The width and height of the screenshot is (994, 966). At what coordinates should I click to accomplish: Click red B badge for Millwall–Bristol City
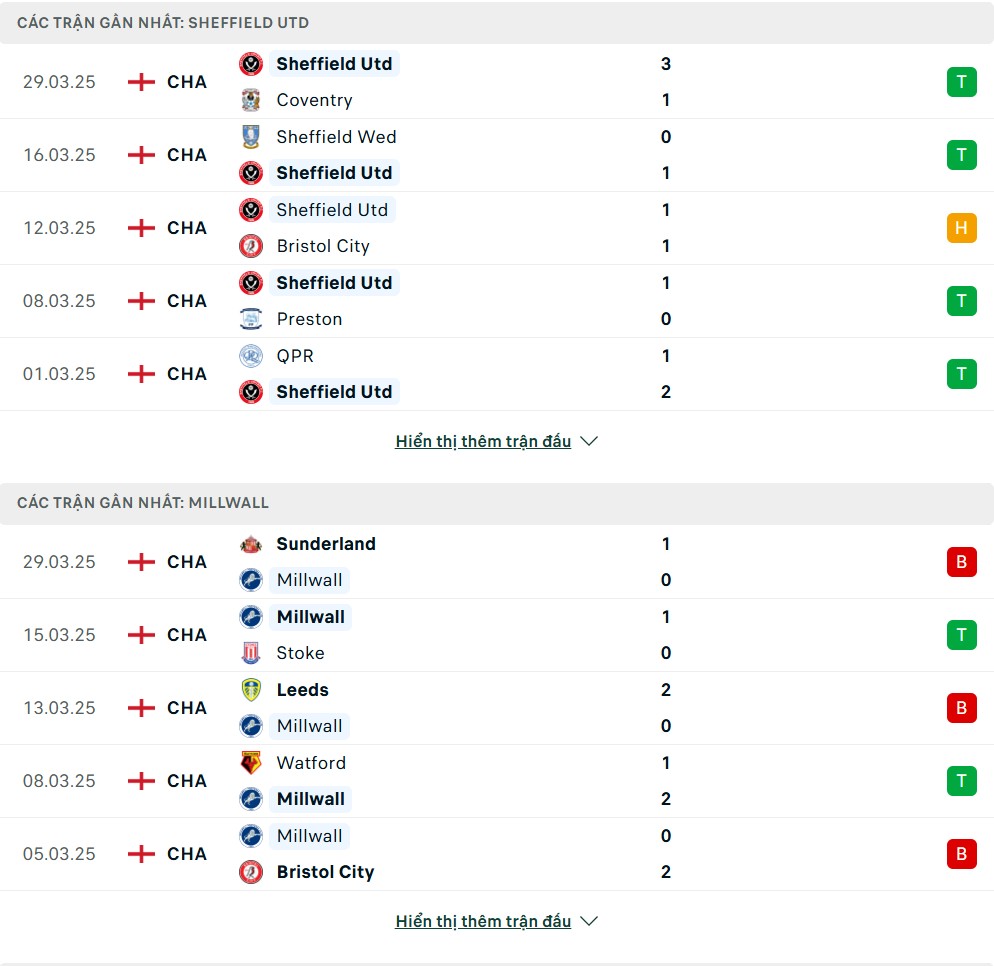click(x=961, y=854)
